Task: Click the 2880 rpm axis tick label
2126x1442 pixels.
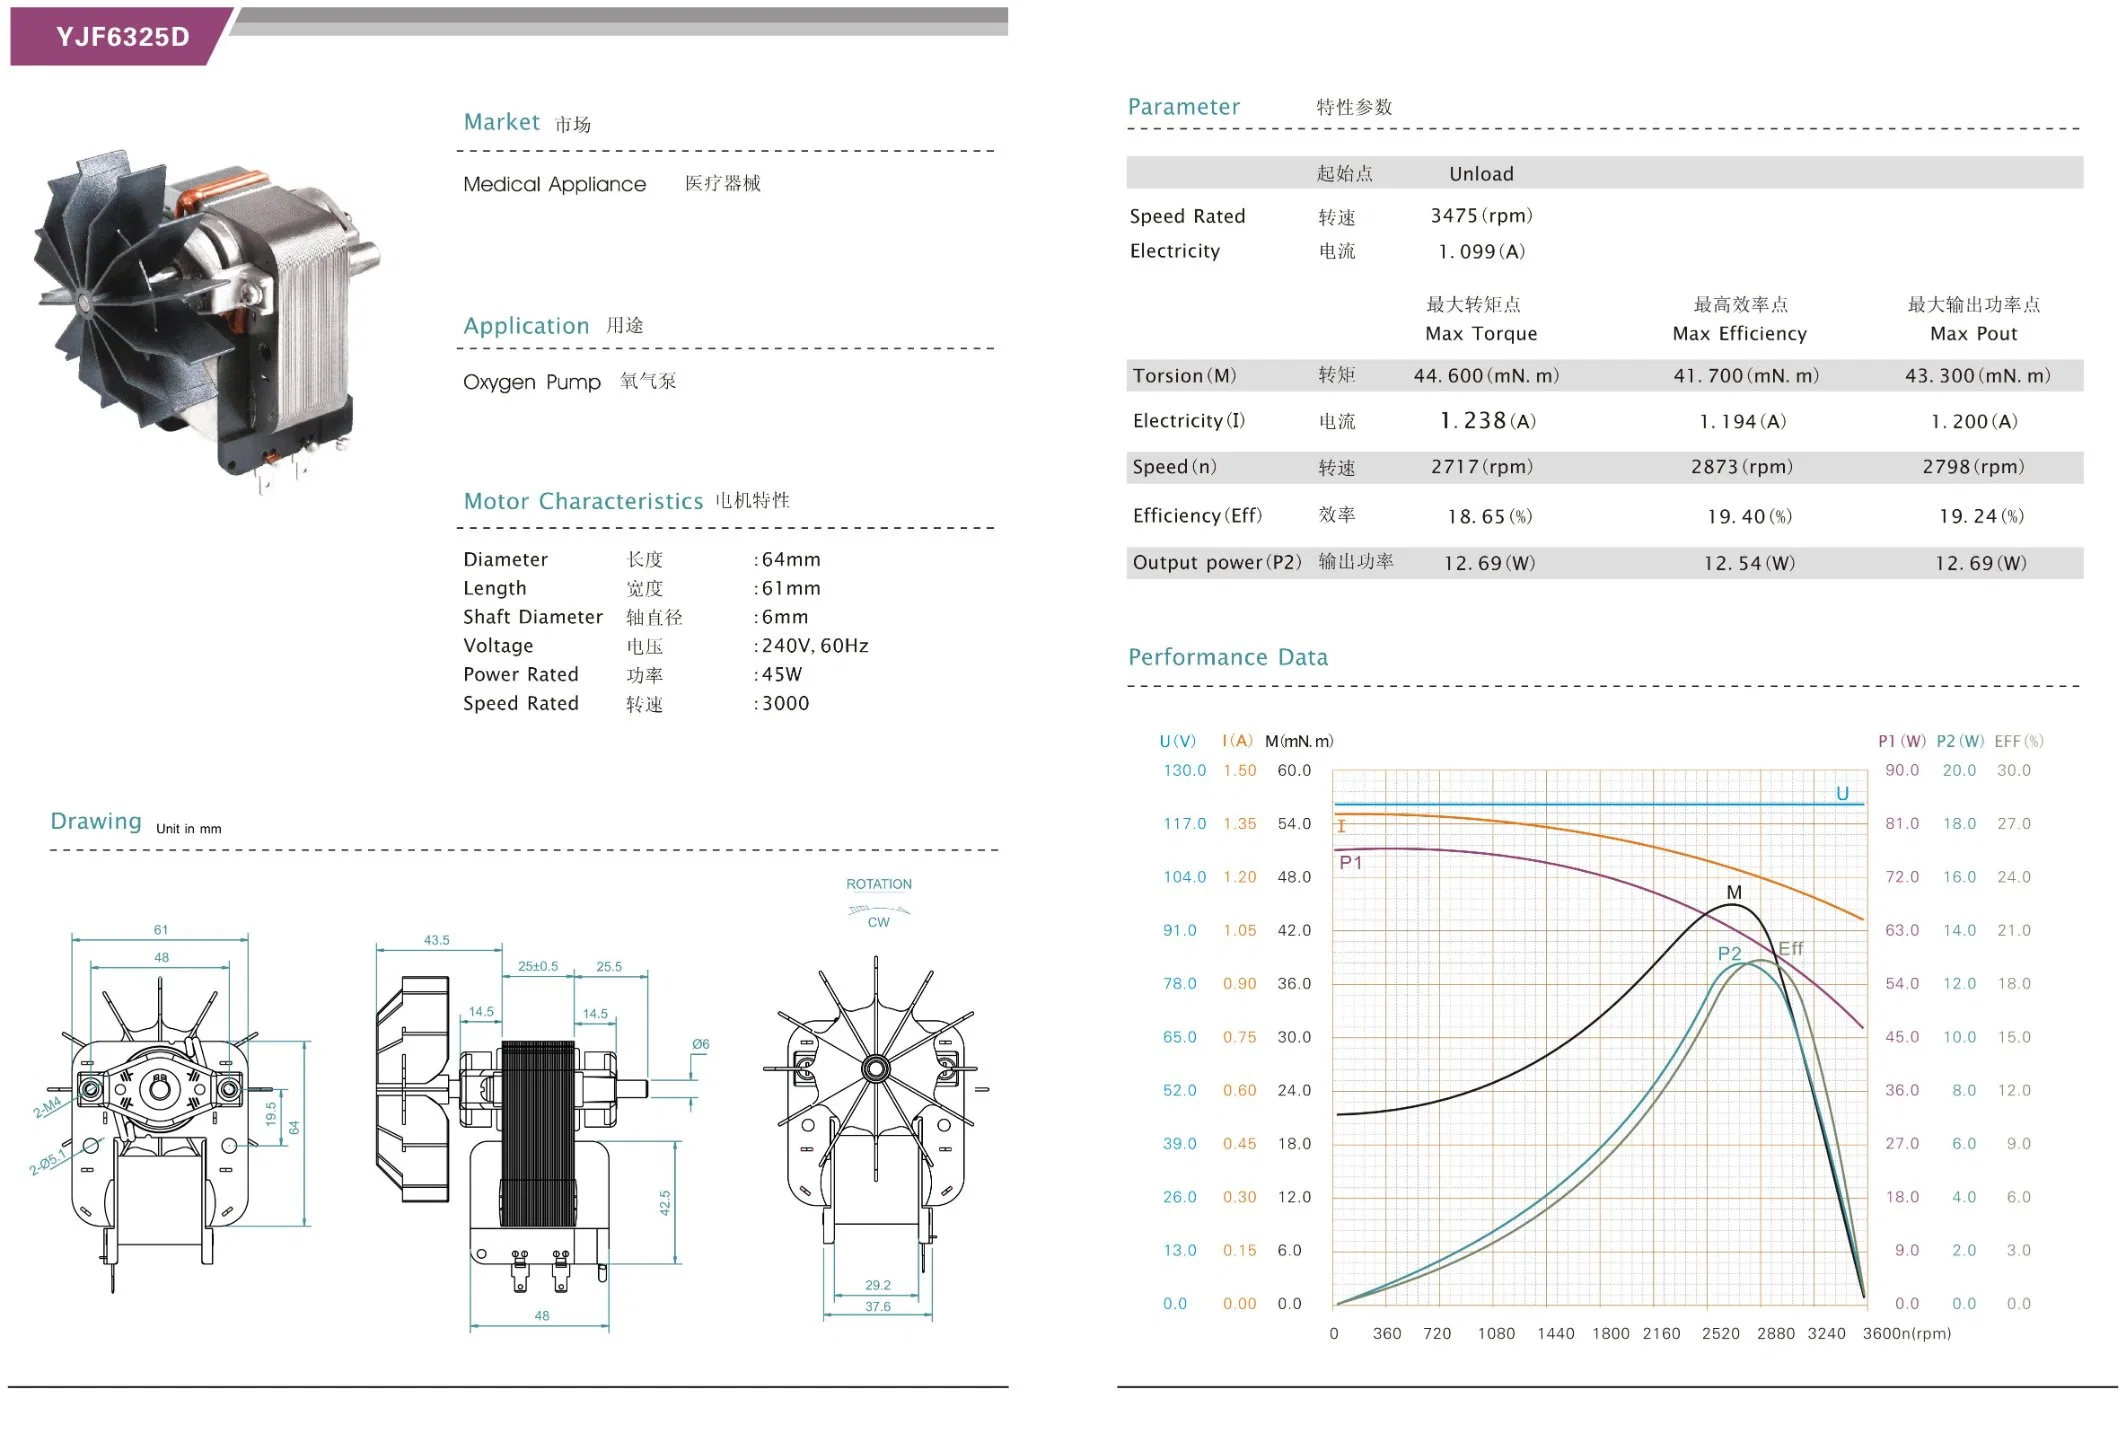Action: [x=1776, y=1334]
